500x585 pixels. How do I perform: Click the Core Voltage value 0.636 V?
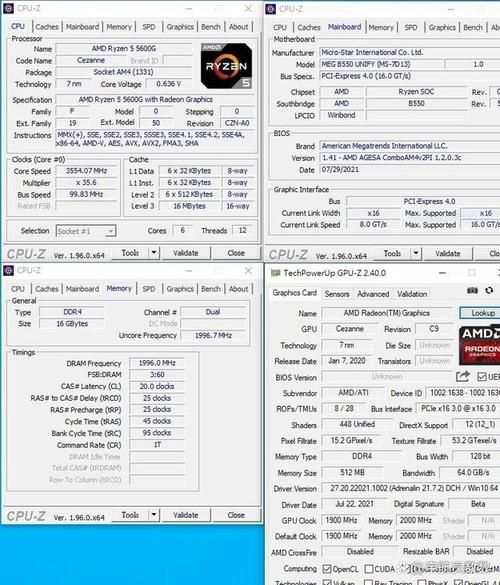pyautogui.click(x=169, y=84)
